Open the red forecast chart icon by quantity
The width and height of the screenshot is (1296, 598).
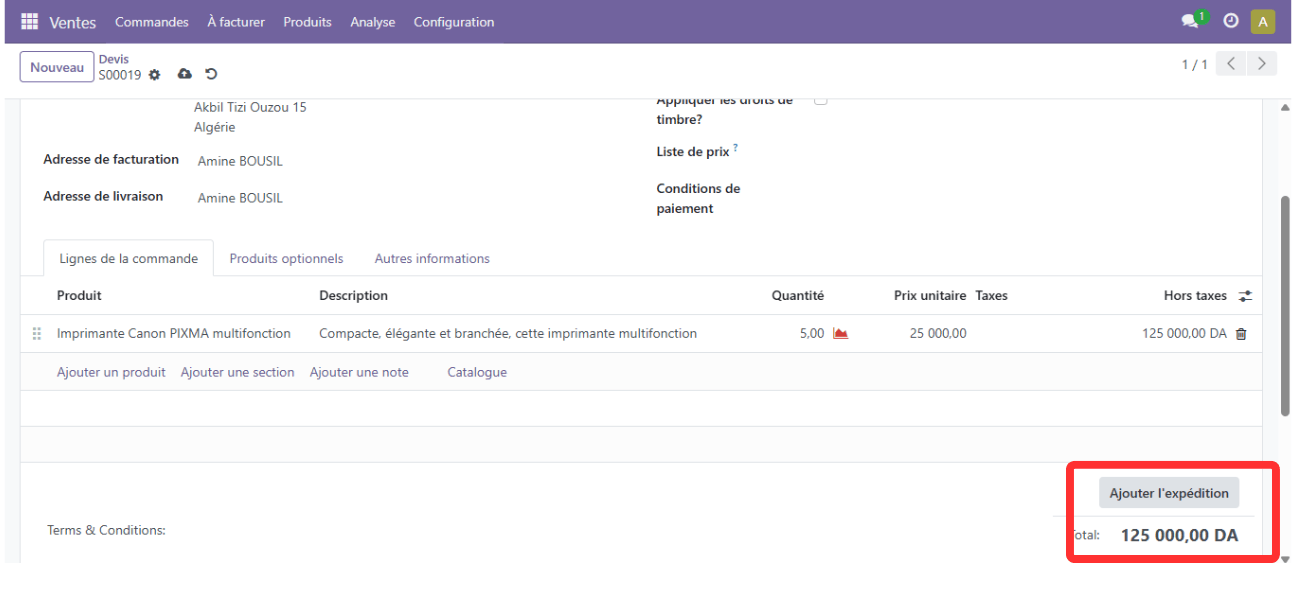click(840, 334)
